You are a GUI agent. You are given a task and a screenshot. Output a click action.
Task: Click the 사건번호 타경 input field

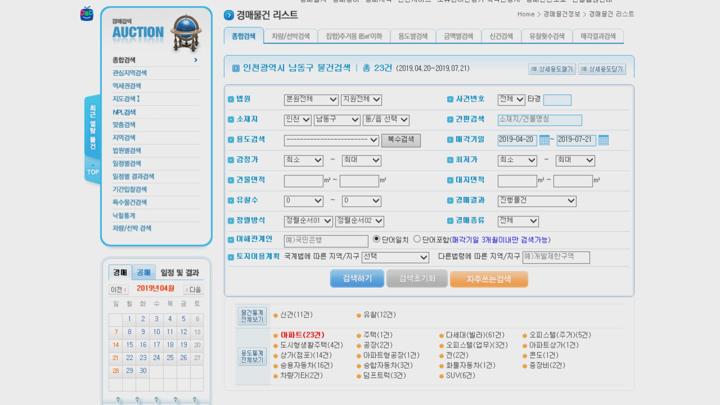coord(557,100)
